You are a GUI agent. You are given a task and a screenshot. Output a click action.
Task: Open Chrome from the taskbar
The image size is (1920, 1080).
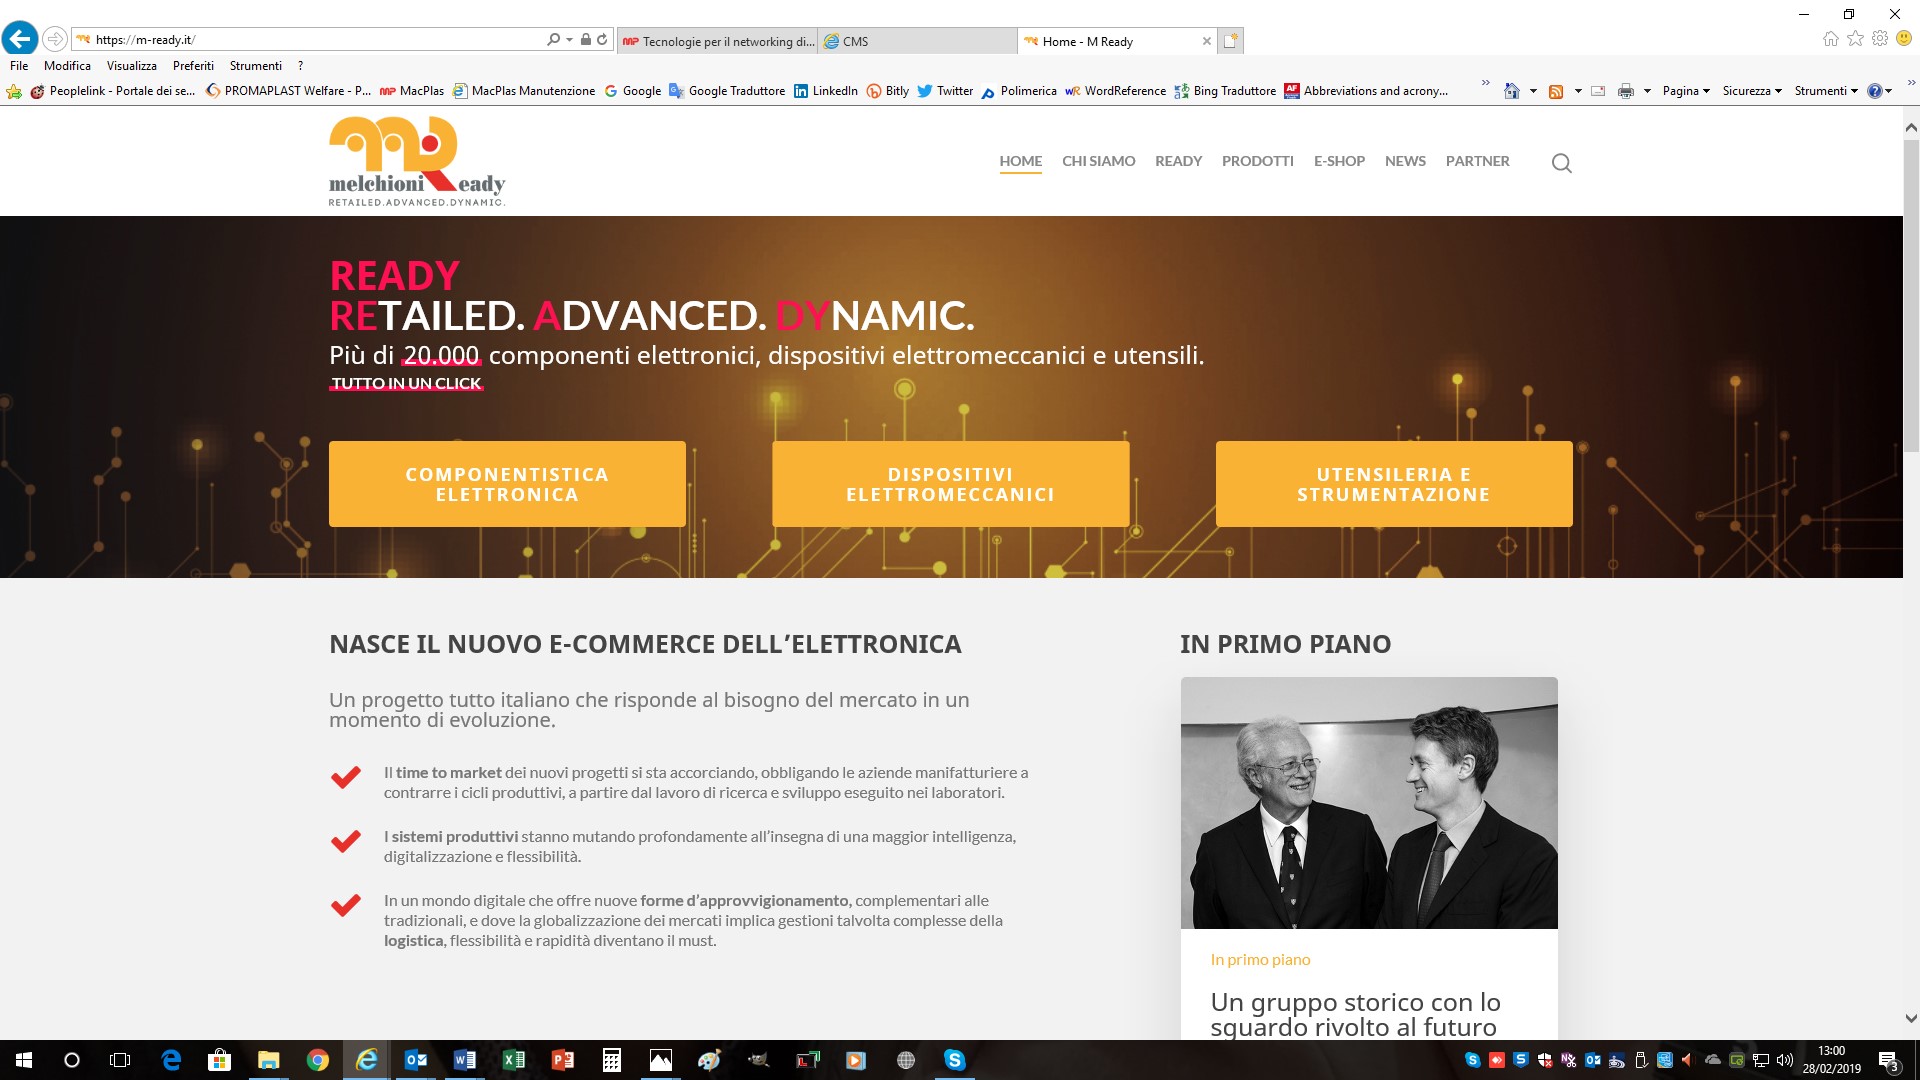coord(318,1060)
